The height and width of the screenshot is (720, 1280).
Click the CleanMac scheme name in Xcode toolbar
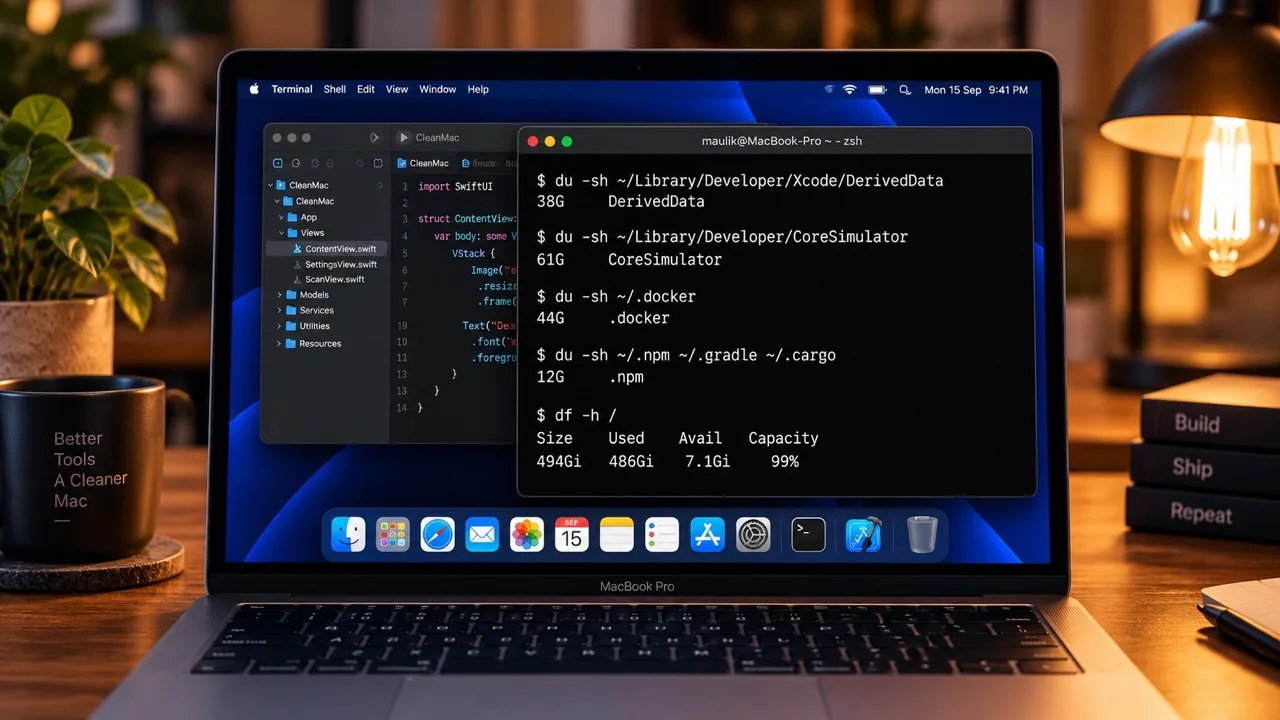click(x=437, y=138)
